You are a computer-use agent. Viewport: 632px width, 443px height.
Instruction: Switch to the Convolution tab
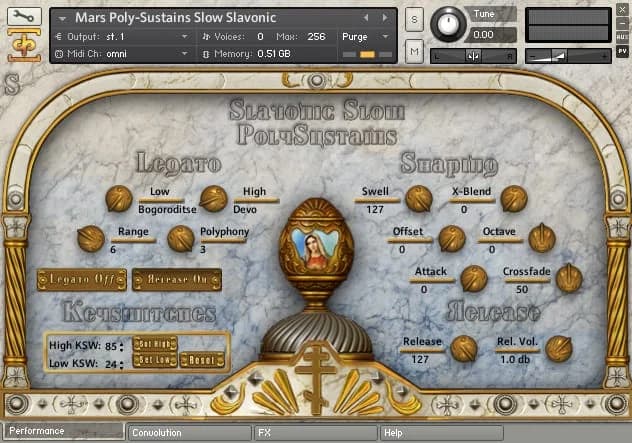coord(189,433)
